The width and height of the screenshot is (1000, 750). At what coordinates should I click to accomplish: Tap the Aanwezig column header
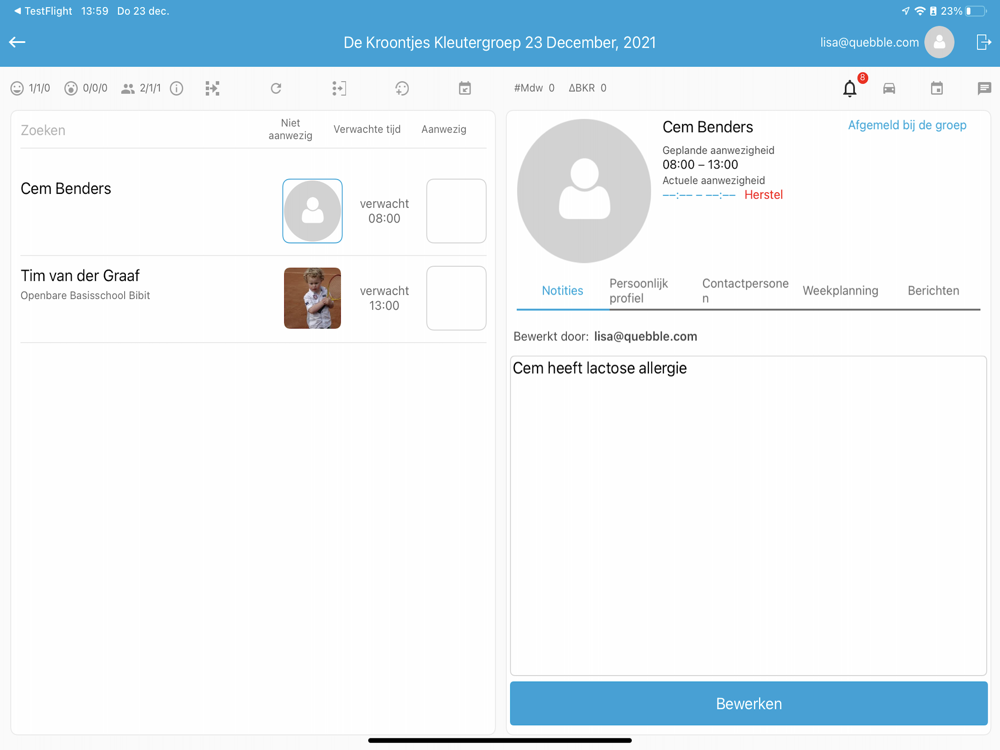click(444, 129)
